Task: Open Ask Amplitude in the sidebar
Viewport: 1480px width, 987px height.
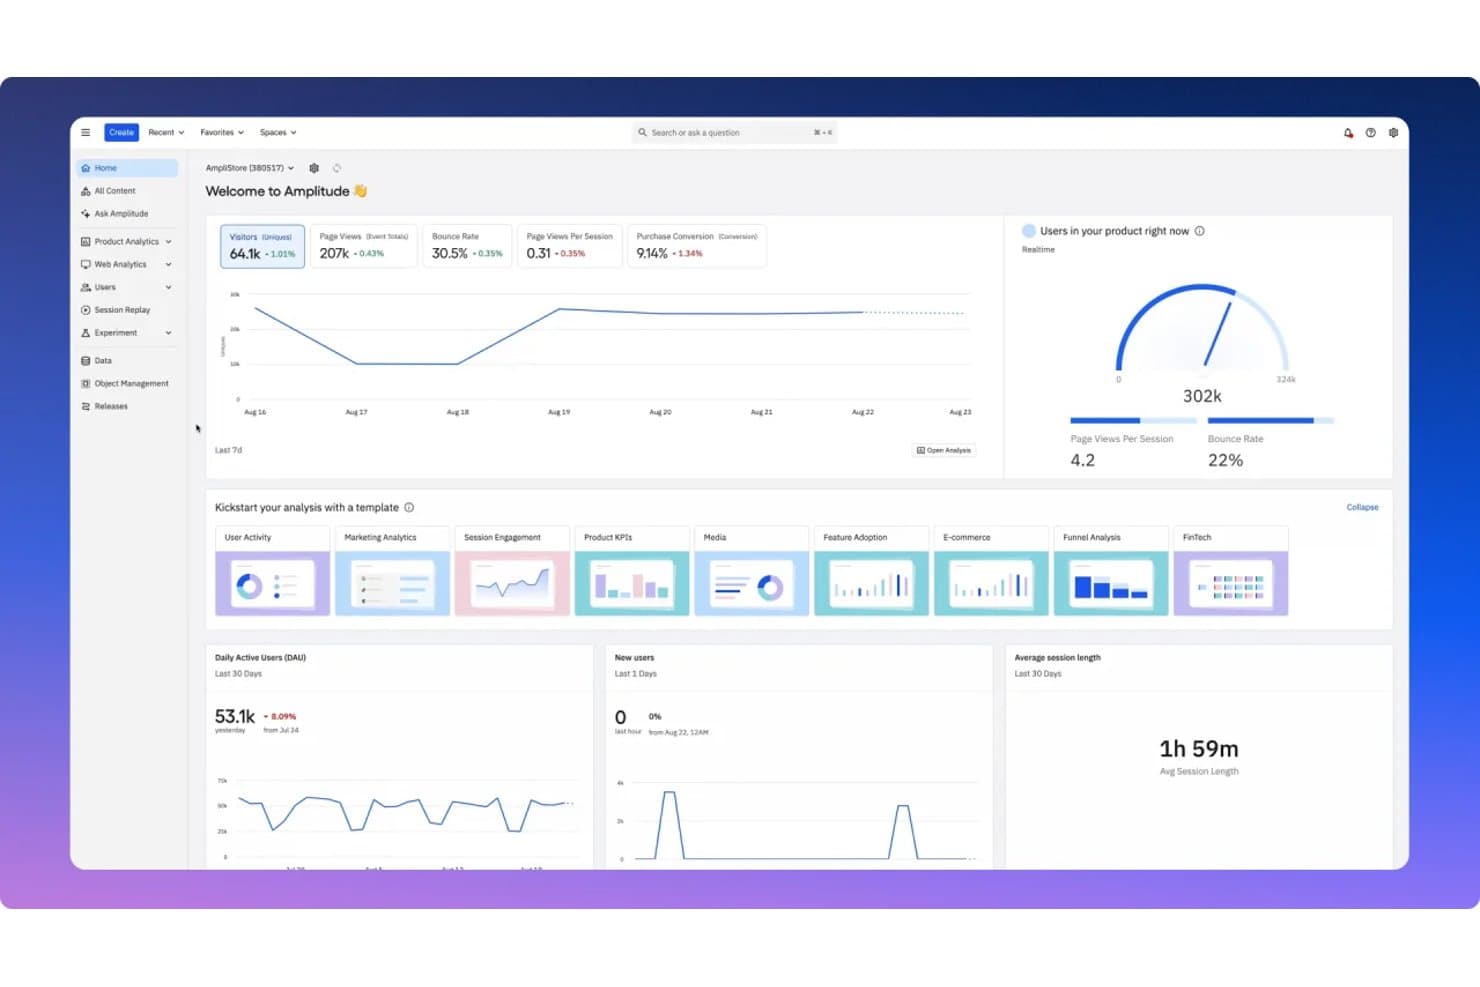Action: pos(127,214)
